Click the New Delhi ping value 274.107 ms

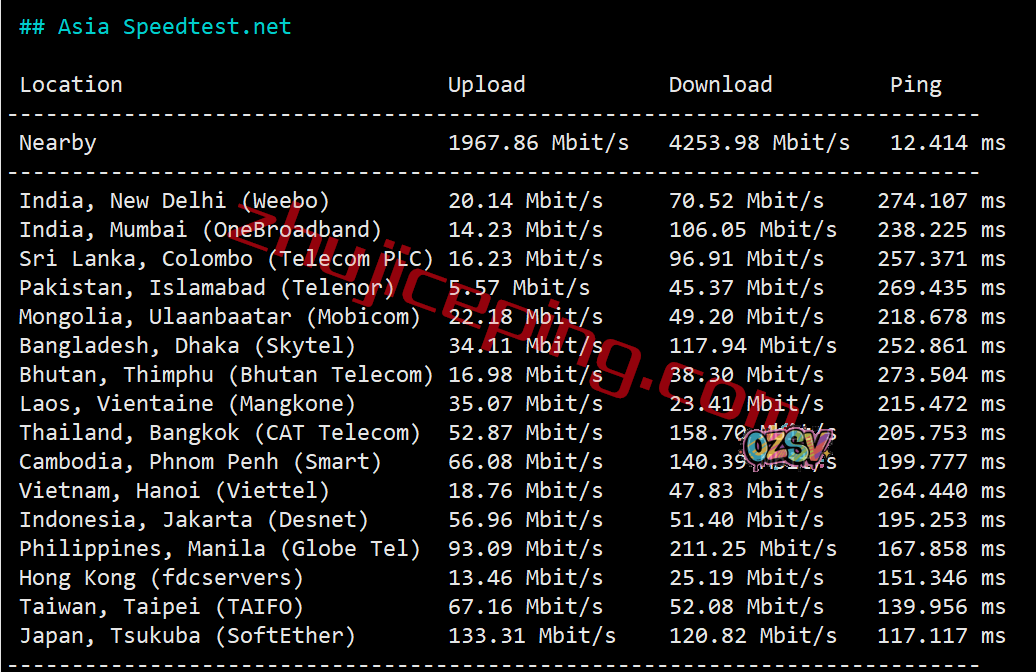click(941, 201)
